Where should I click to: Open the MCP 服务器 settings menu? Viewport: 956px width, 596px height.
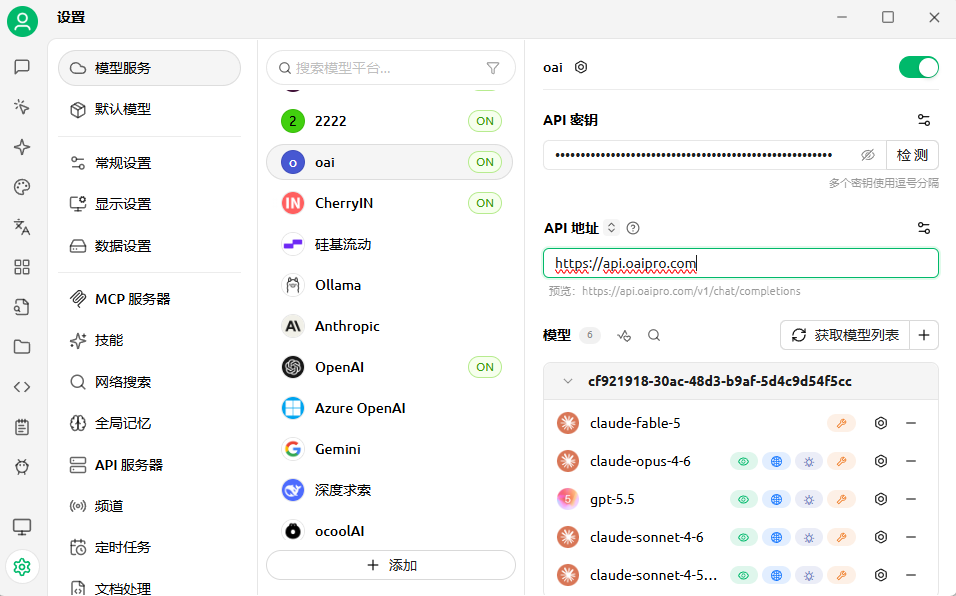point(149,299)
